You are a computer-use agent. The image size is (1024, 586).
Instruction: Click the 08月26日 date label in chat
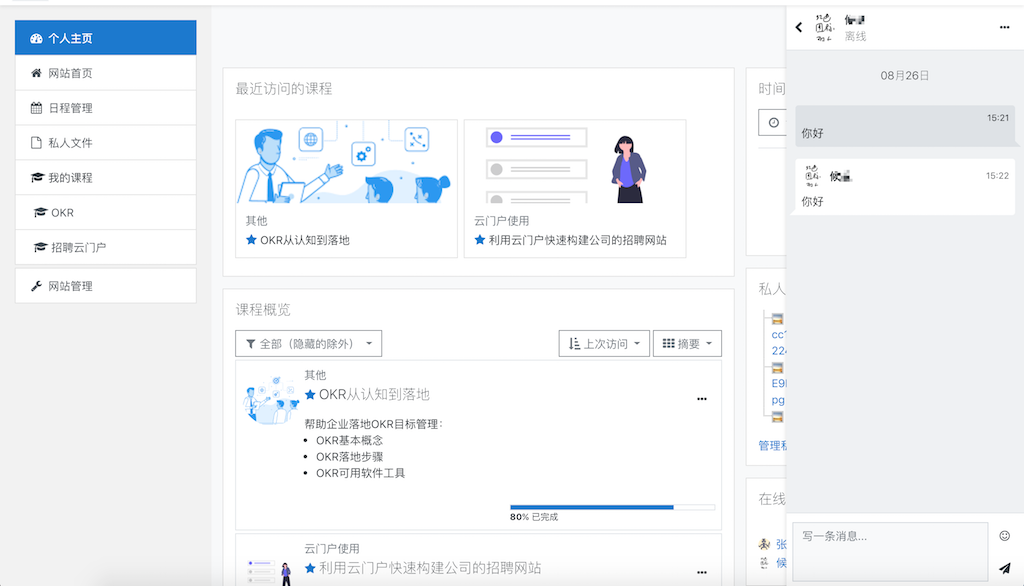tap(904, 76)
